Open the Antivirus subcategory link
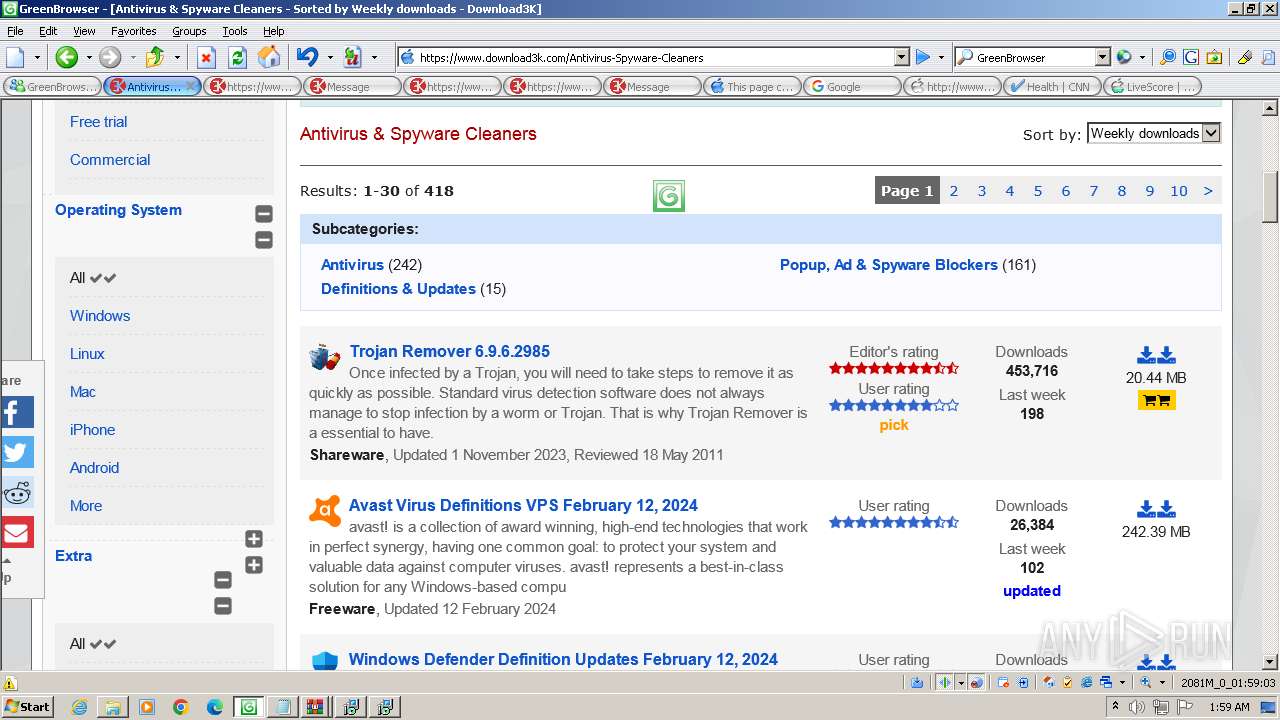This screenshot has height=720, width=1280. pos(352,265)
